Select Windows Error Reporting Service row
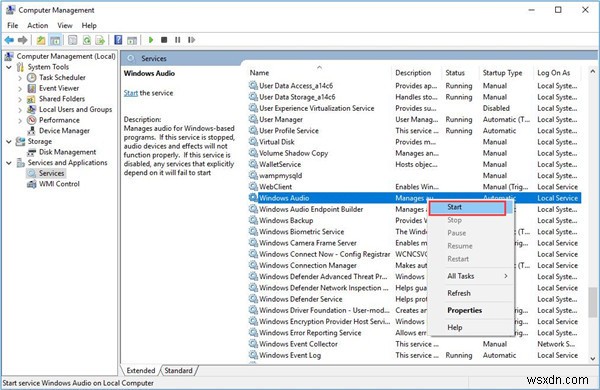 point(415,333)
